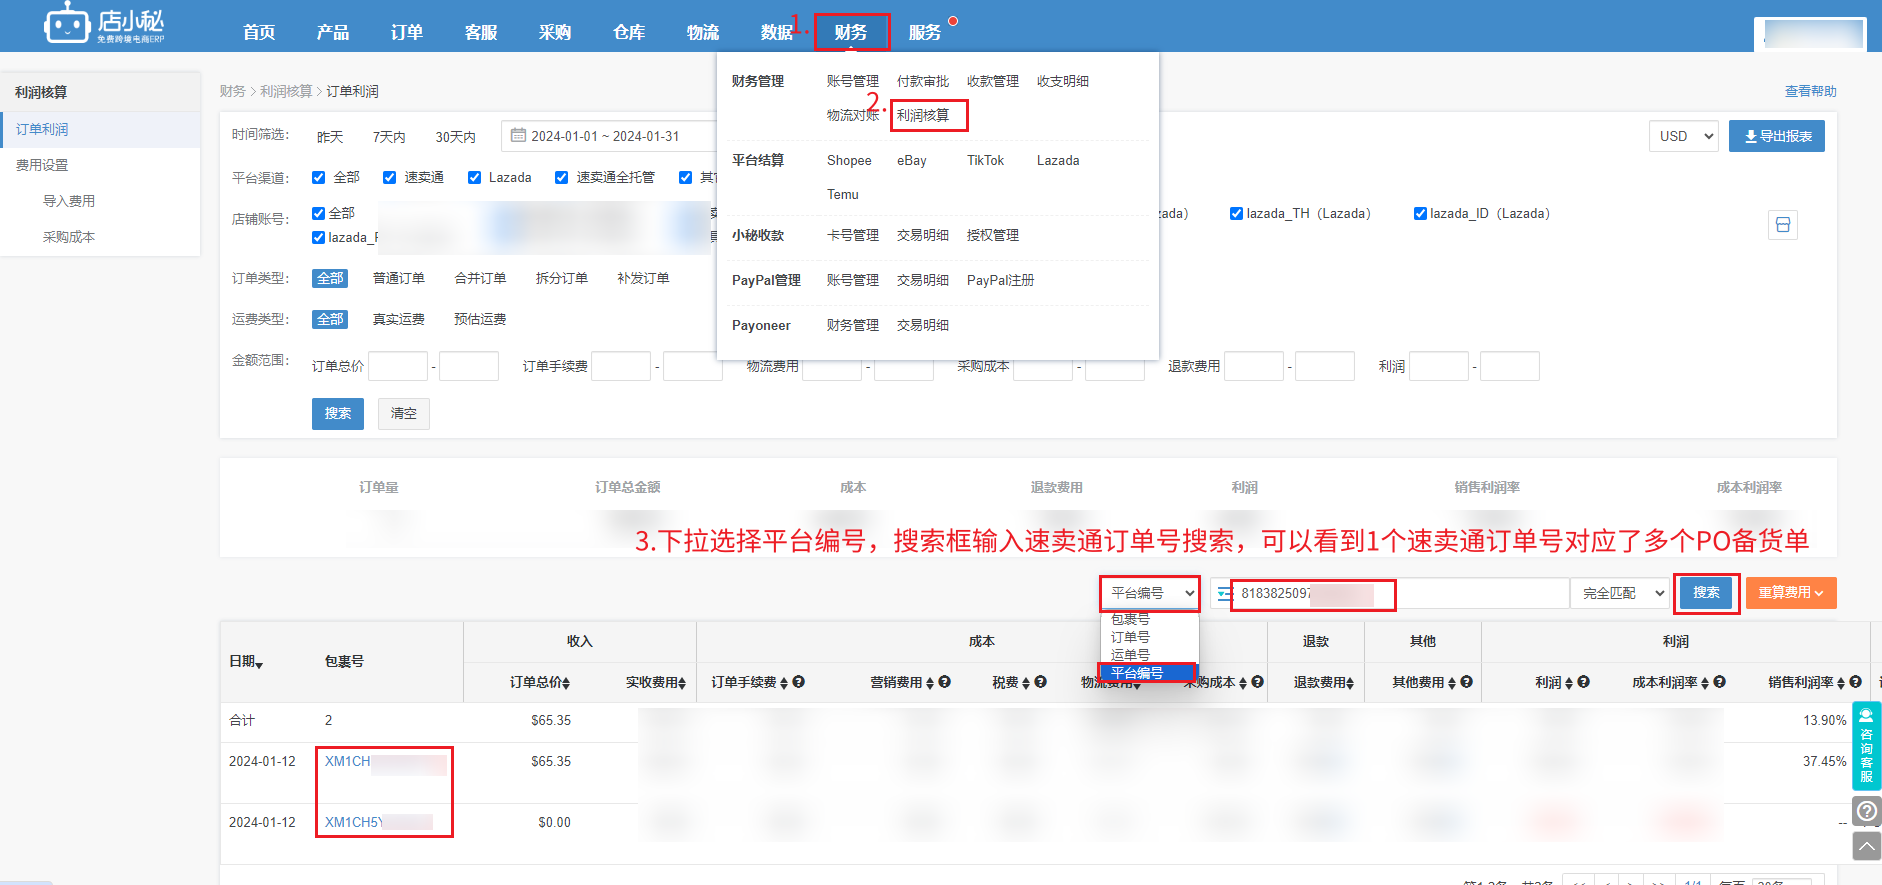This screenshot has height=885, width=1882.
Task: Toggle the 速卖通 platform checkbox
Action: tap(390, 177)
